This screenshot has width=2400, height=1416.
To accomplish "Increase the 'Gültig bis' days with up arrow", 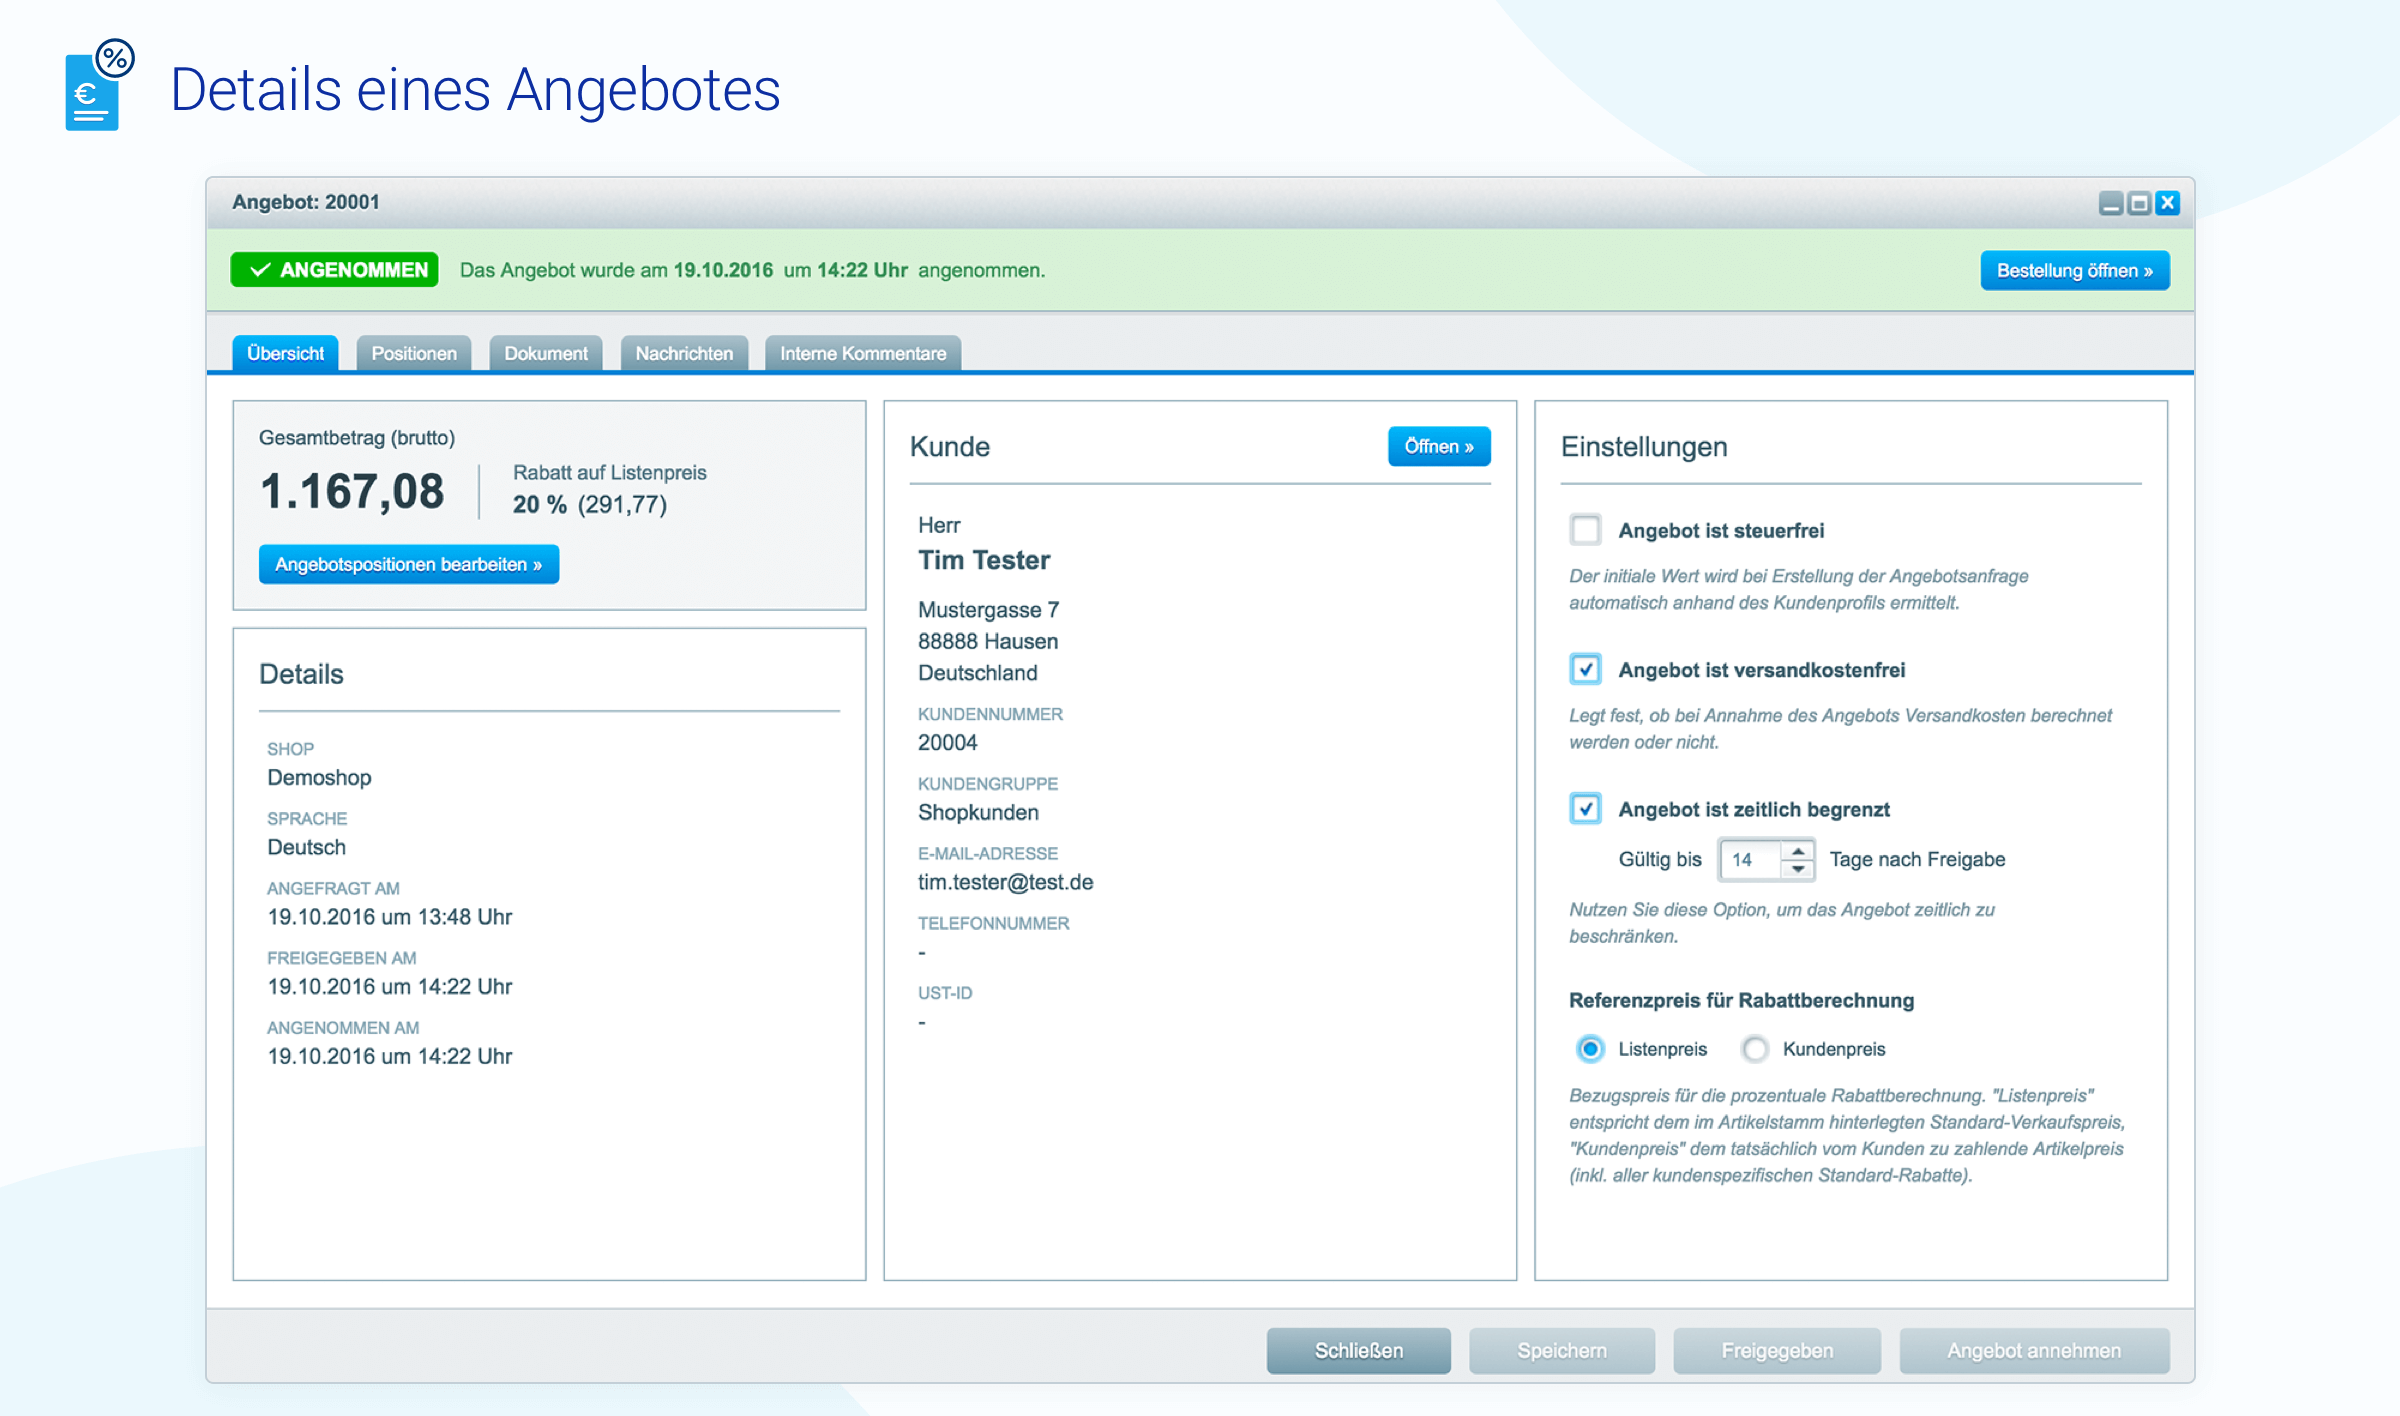I will [1798, 851].
